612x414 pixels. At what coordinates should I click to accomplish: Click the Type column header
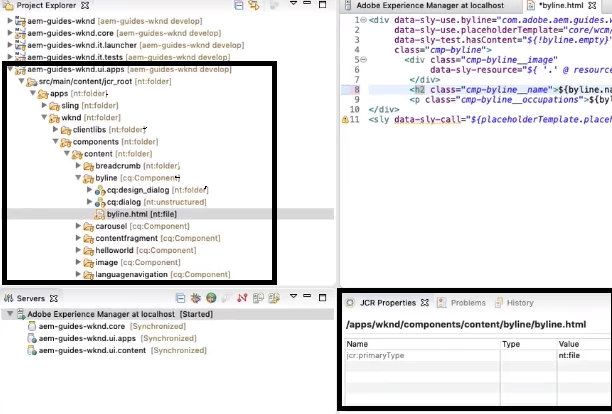[529, 344]
